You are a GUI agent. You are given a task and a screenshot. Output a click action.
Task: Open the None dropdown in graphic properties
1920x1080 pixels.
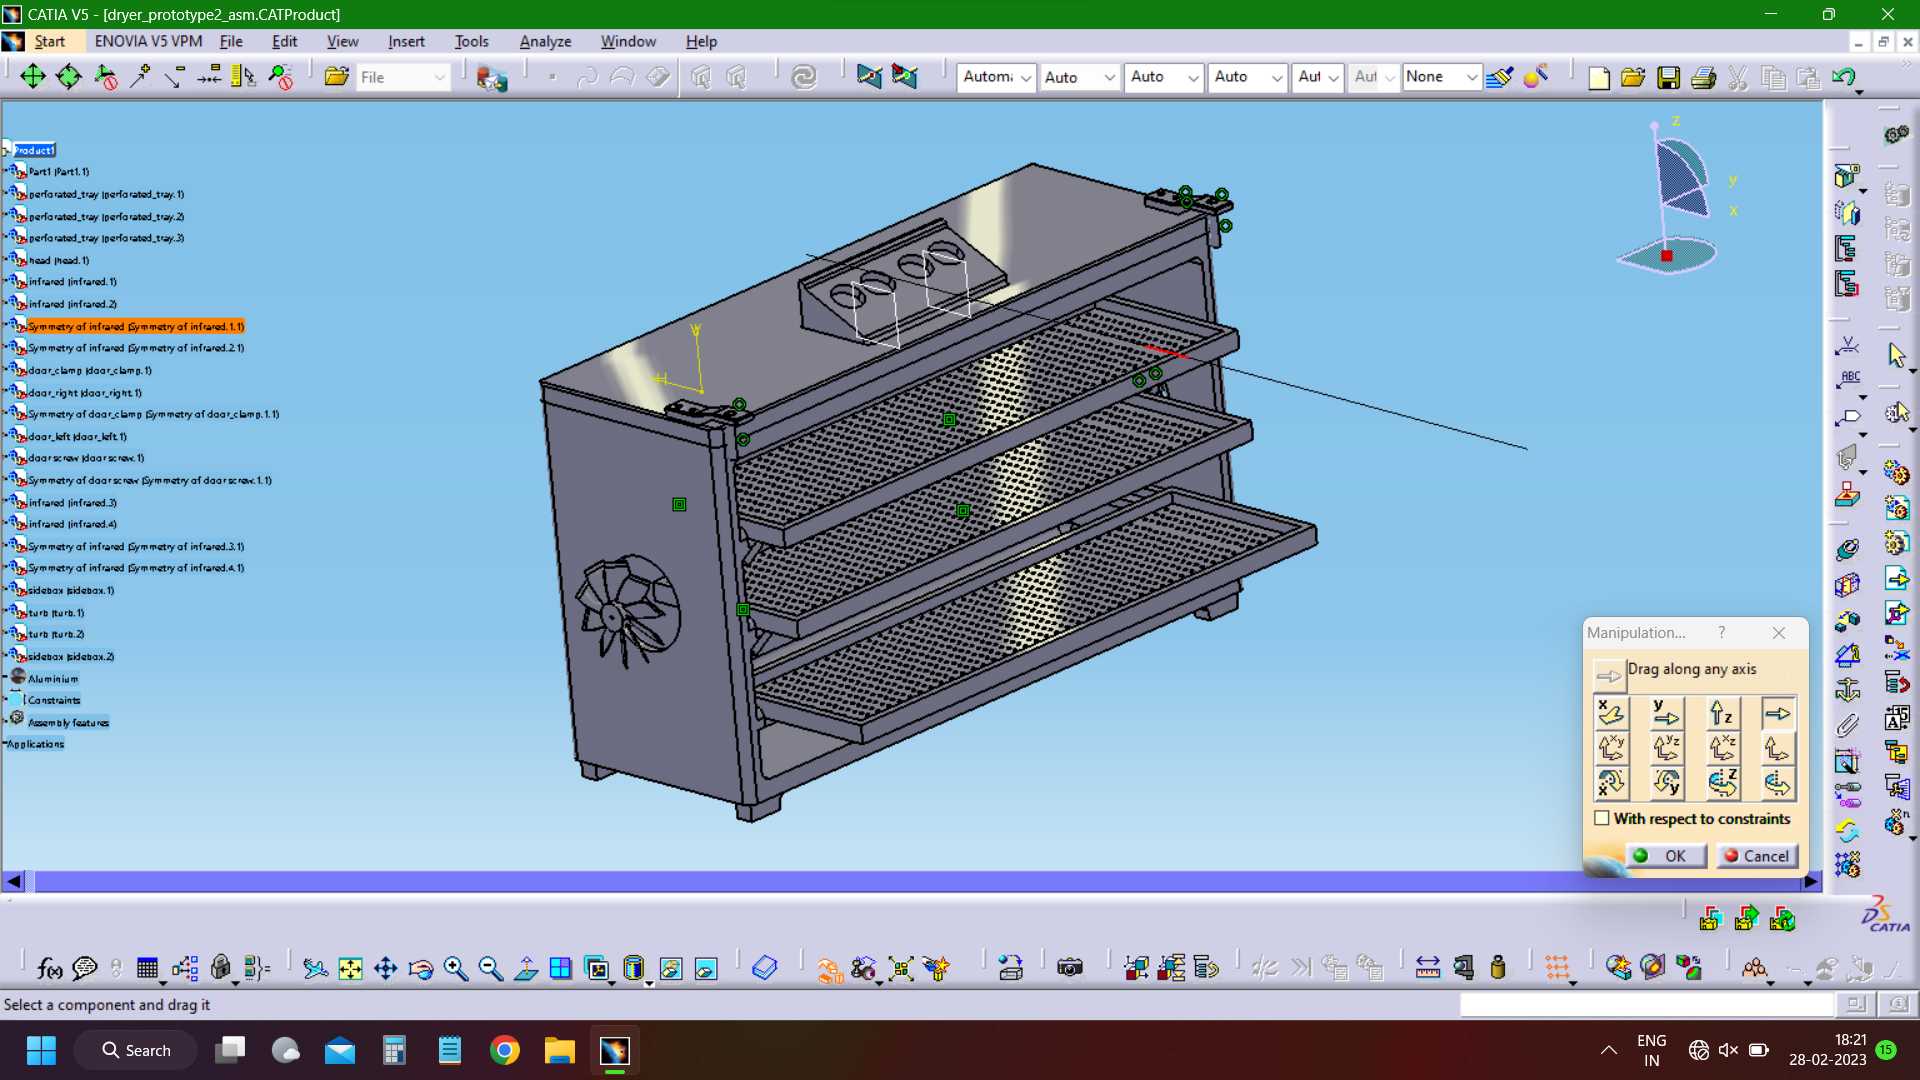[1440, 77]
